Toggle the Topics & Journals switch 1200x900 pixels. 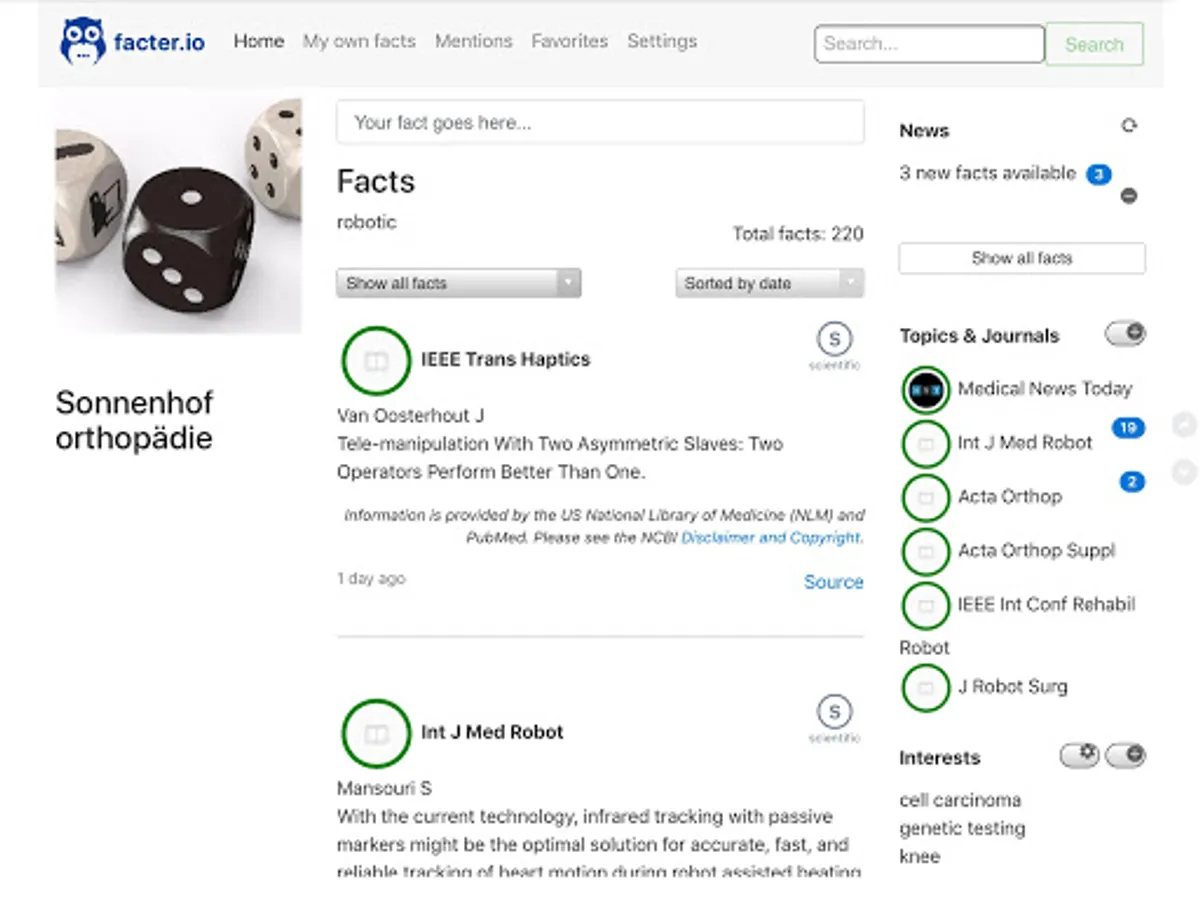[x=1125, y=334]
